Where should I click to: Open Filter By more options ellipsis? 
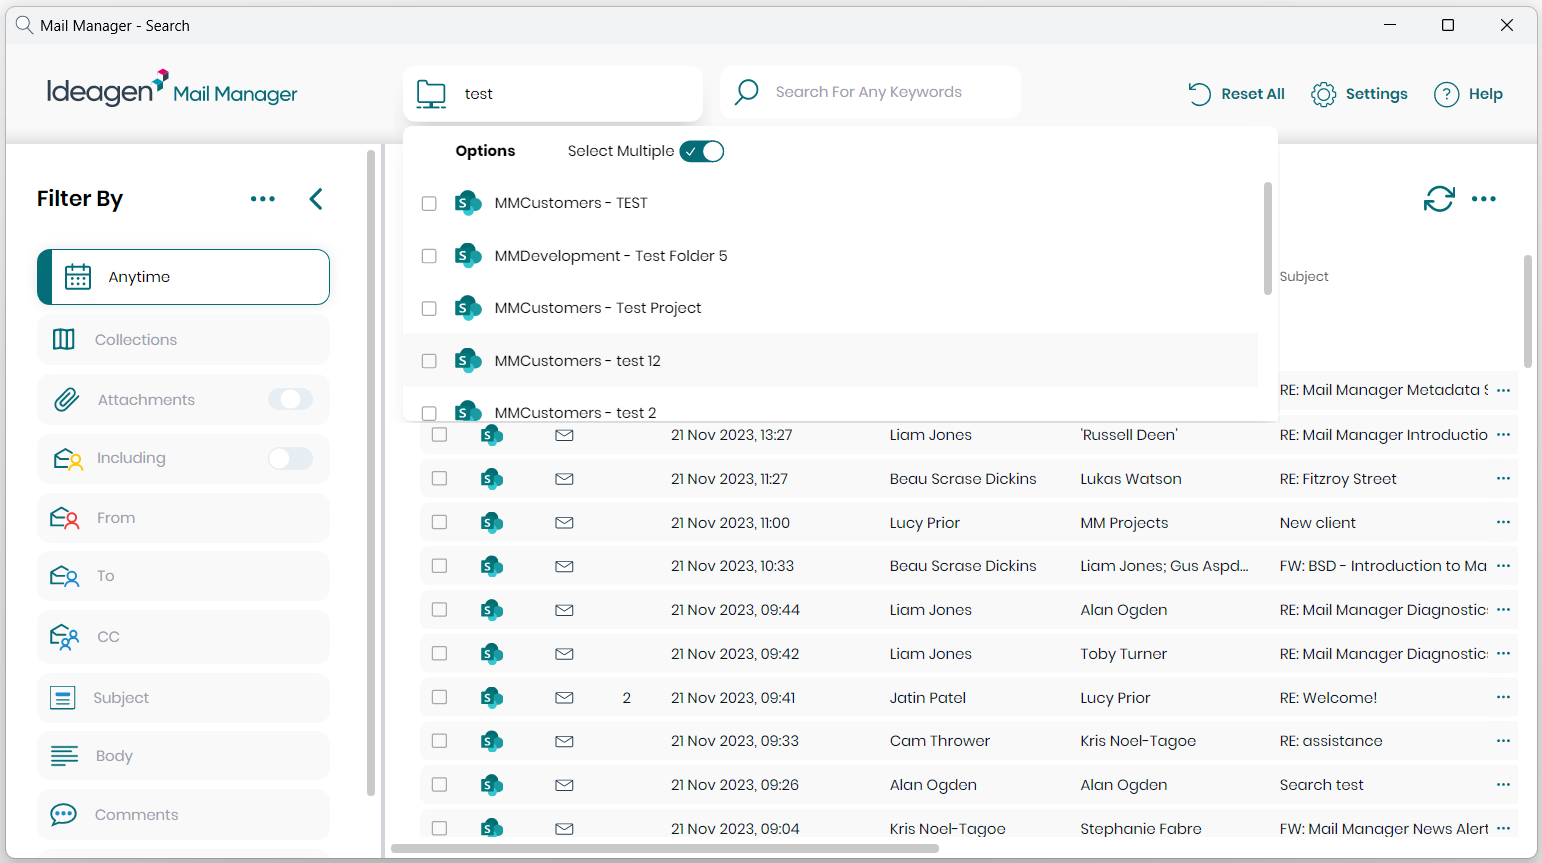[263, 199]
